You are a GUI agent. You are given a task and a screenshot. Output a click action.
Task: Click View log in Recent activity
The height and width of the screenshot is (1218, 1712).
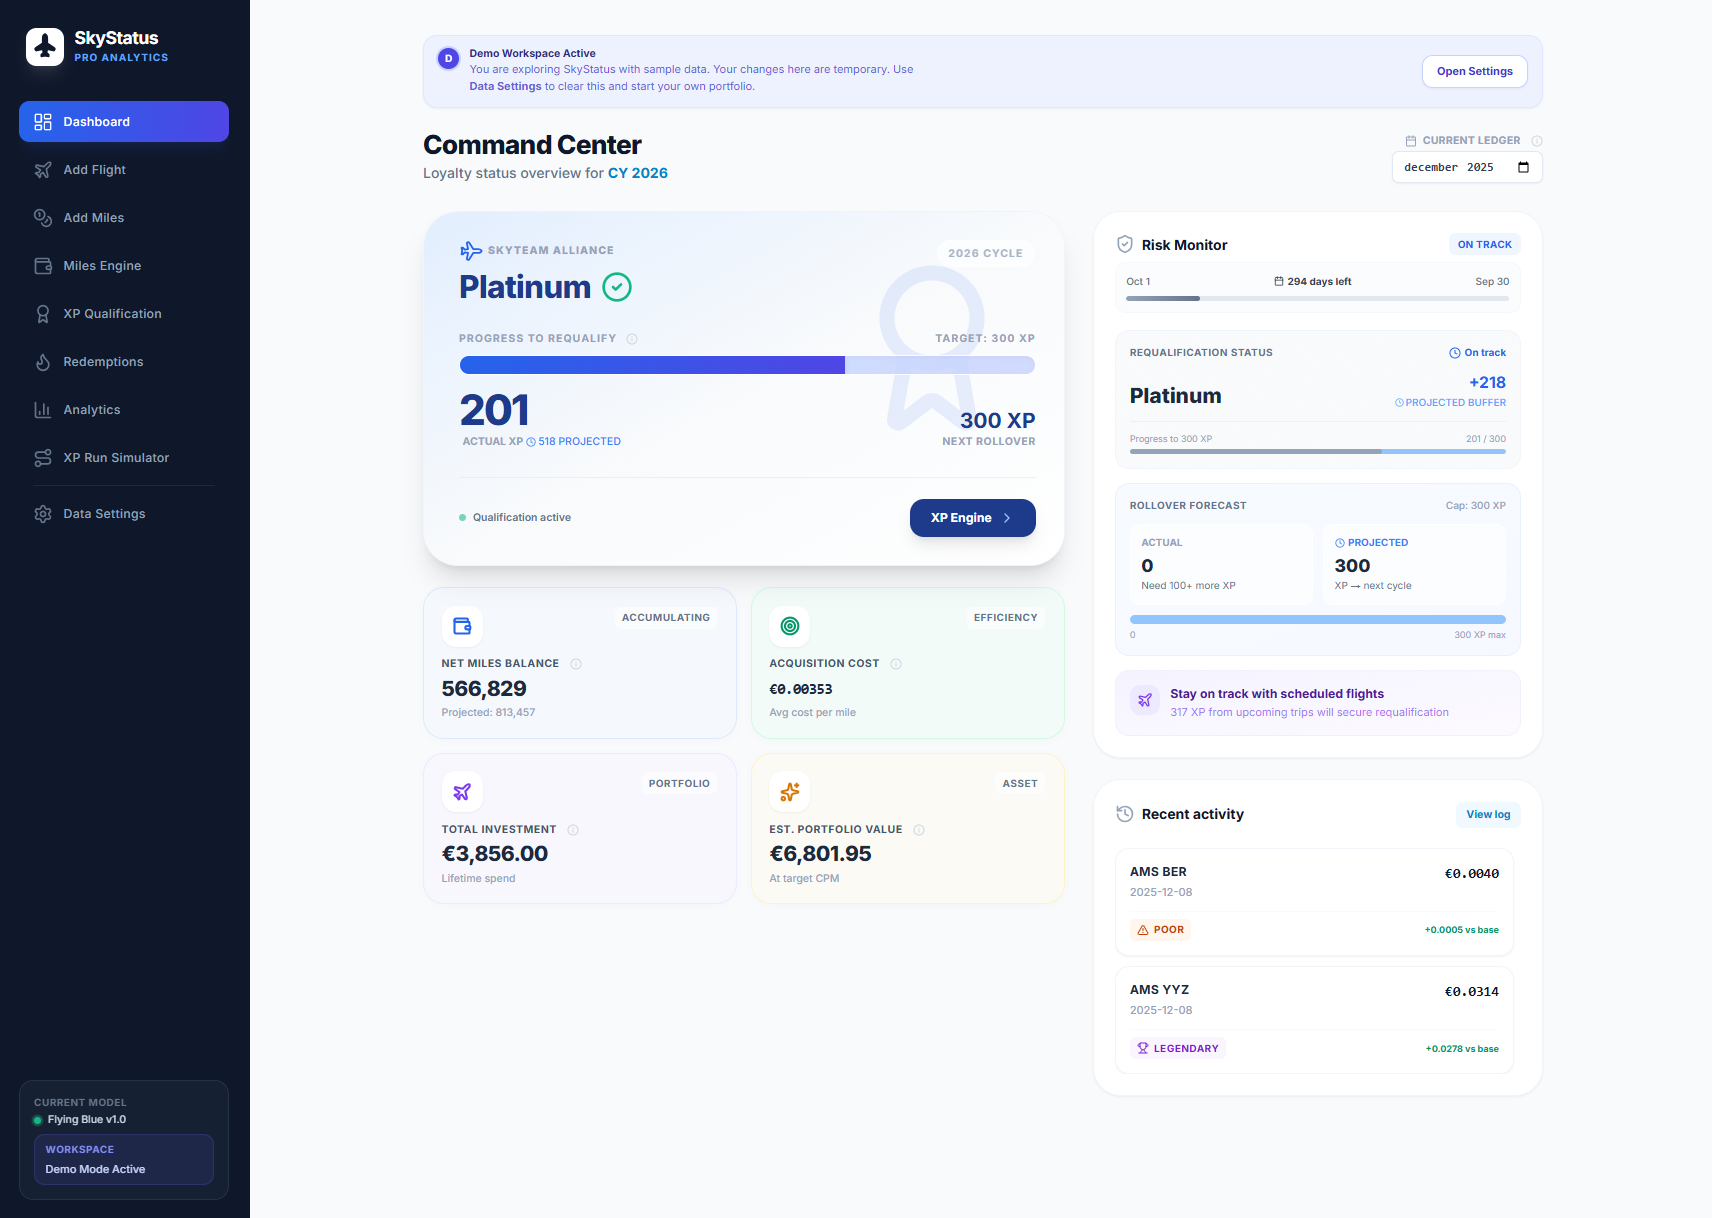tap(1488, 814)
